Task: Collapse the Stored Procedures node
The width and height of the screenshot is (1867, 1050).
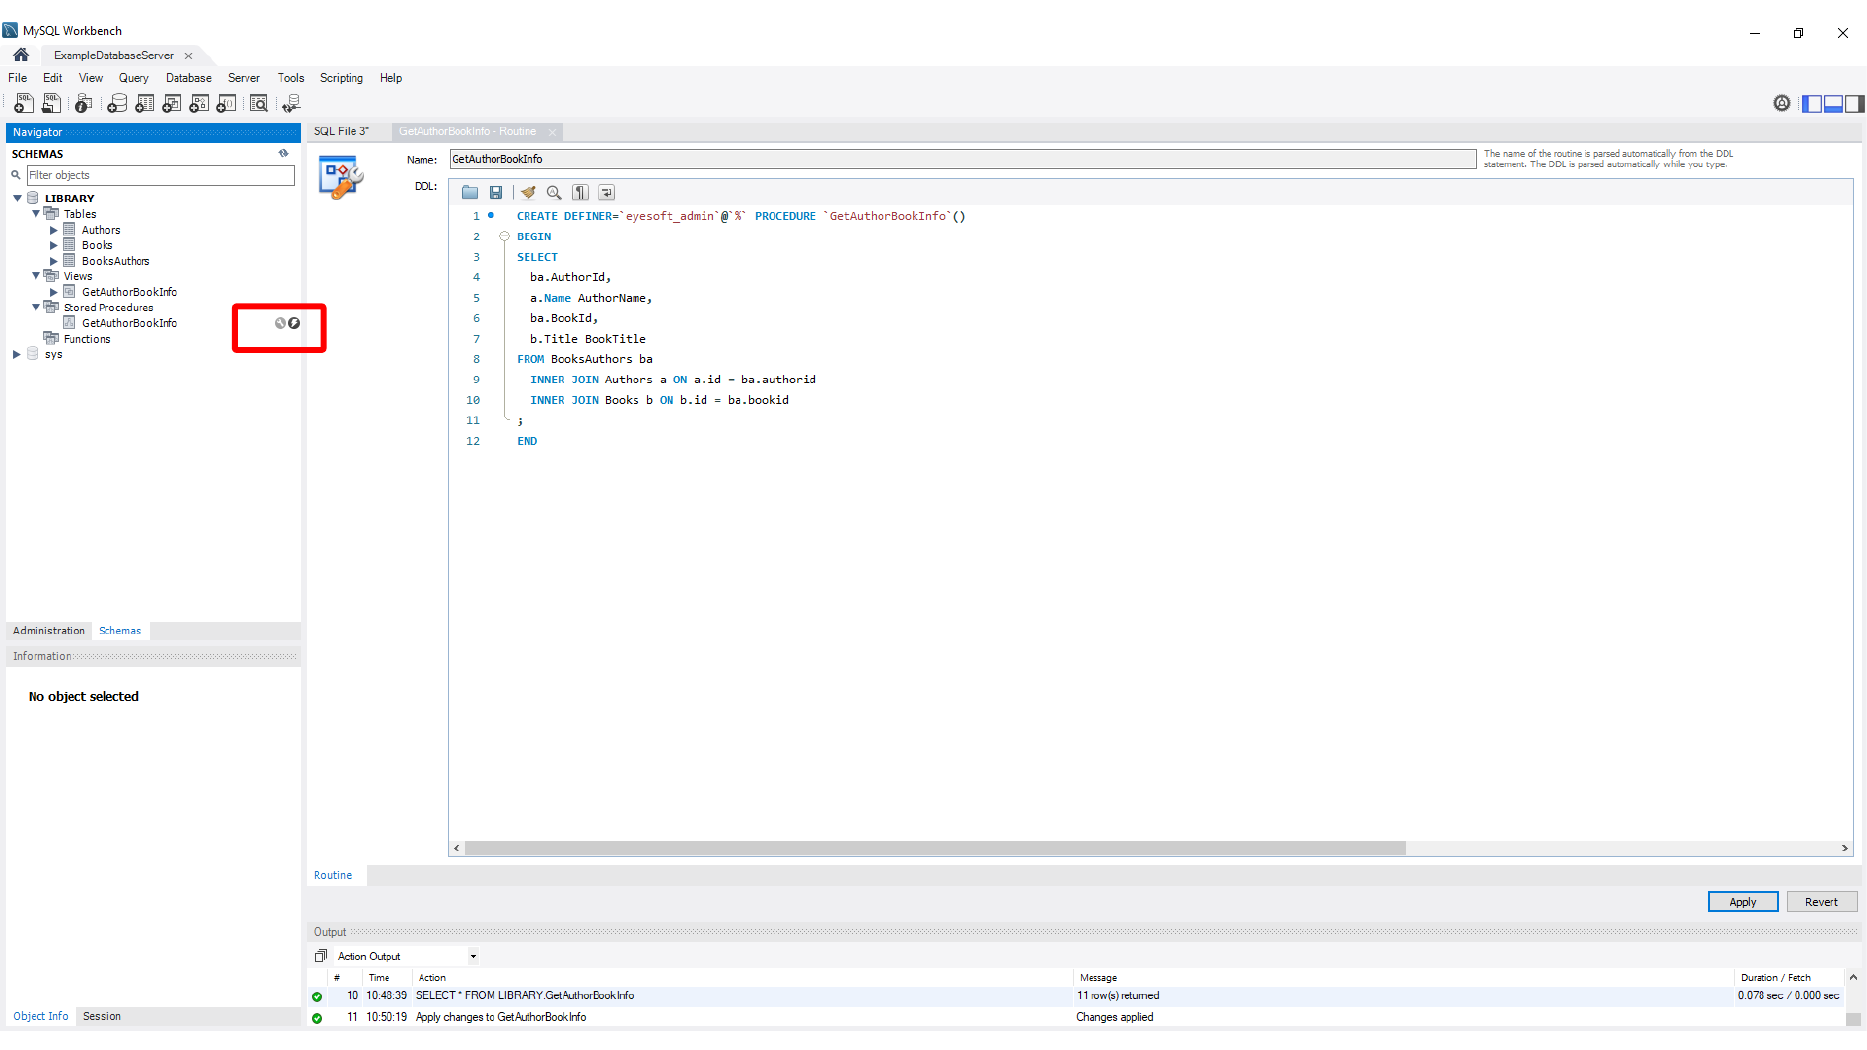Action: point(36,307)
